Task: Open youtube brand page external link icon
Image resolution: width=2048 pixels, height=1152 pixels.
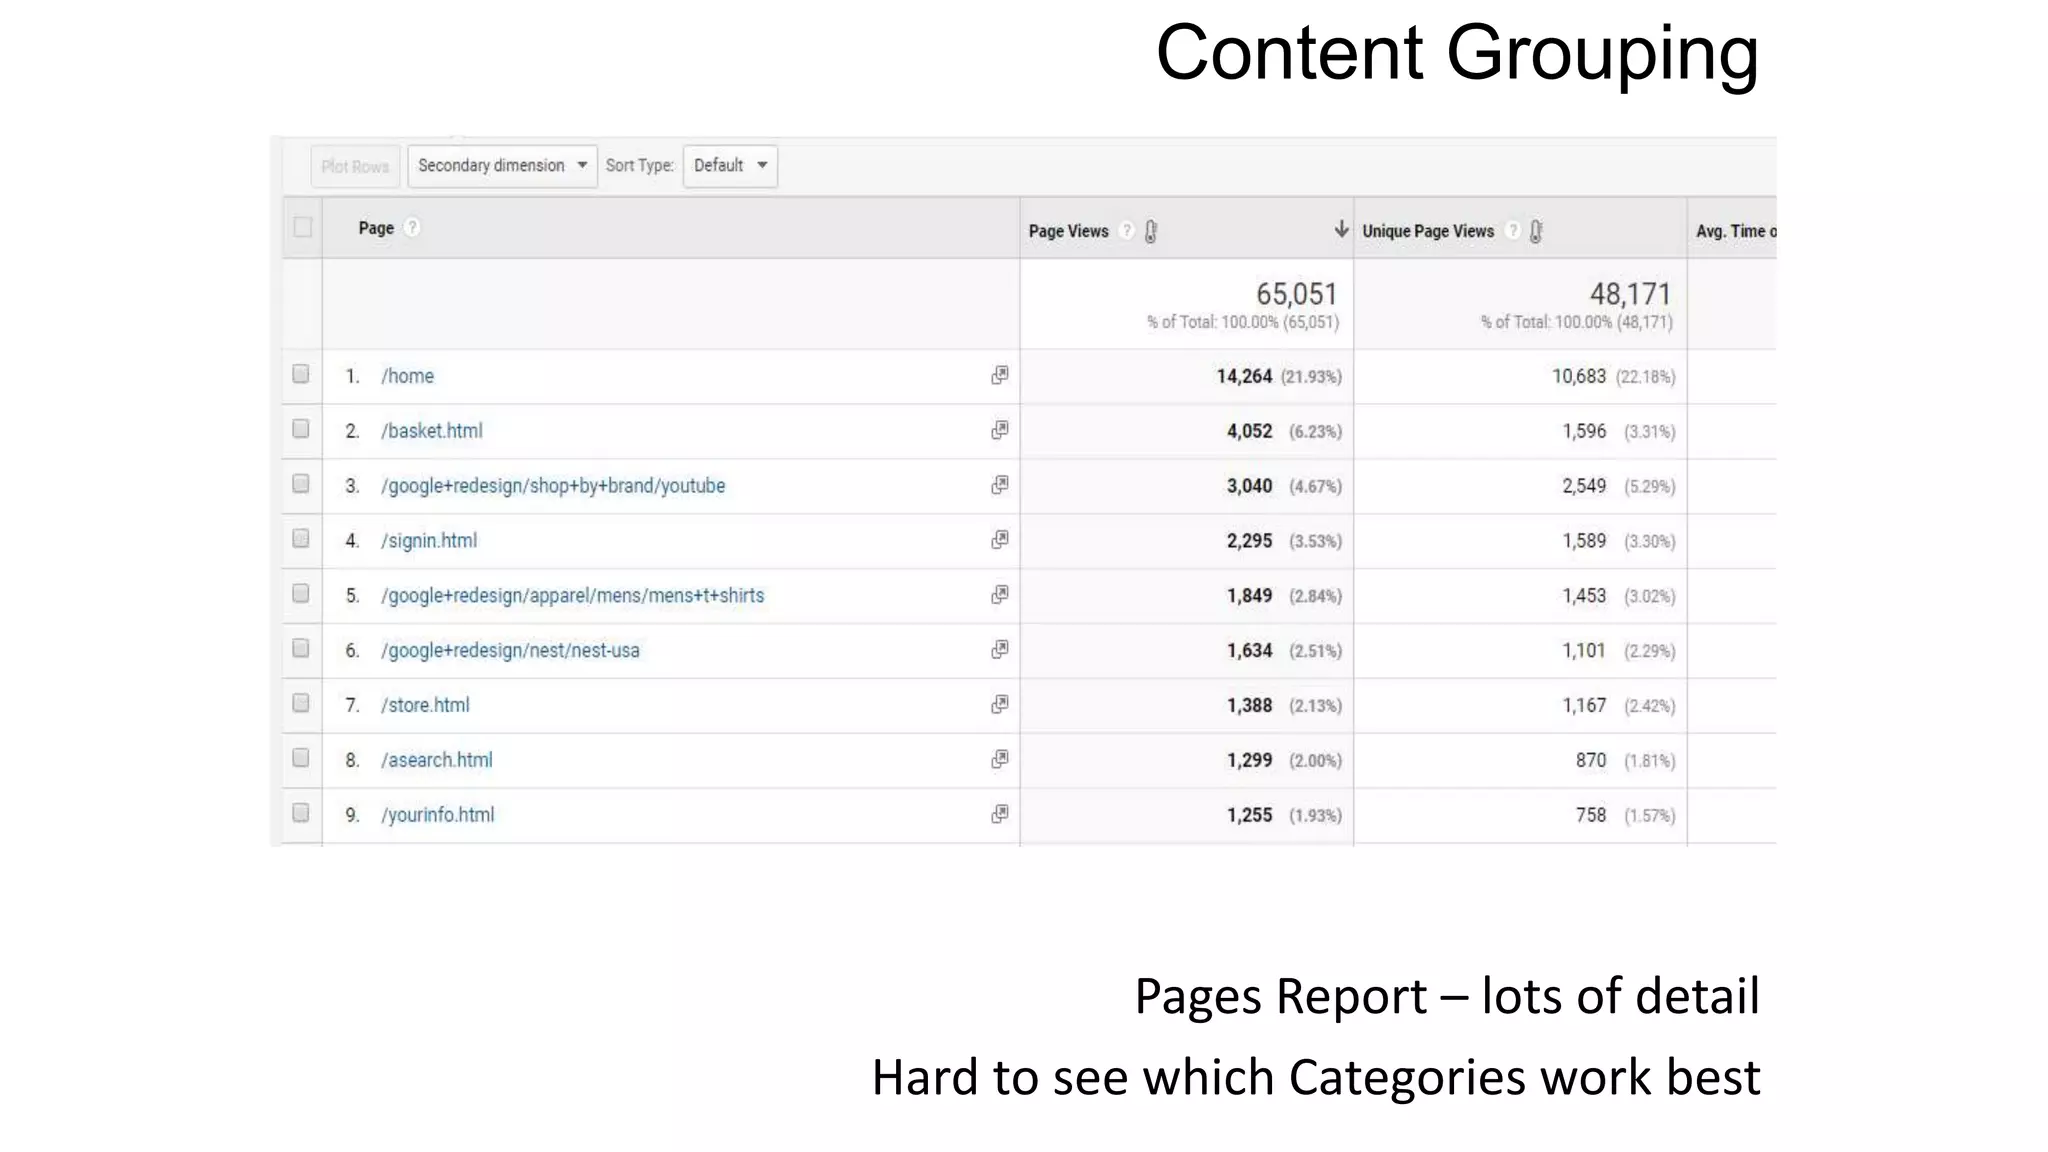Action: click(999, 485)
